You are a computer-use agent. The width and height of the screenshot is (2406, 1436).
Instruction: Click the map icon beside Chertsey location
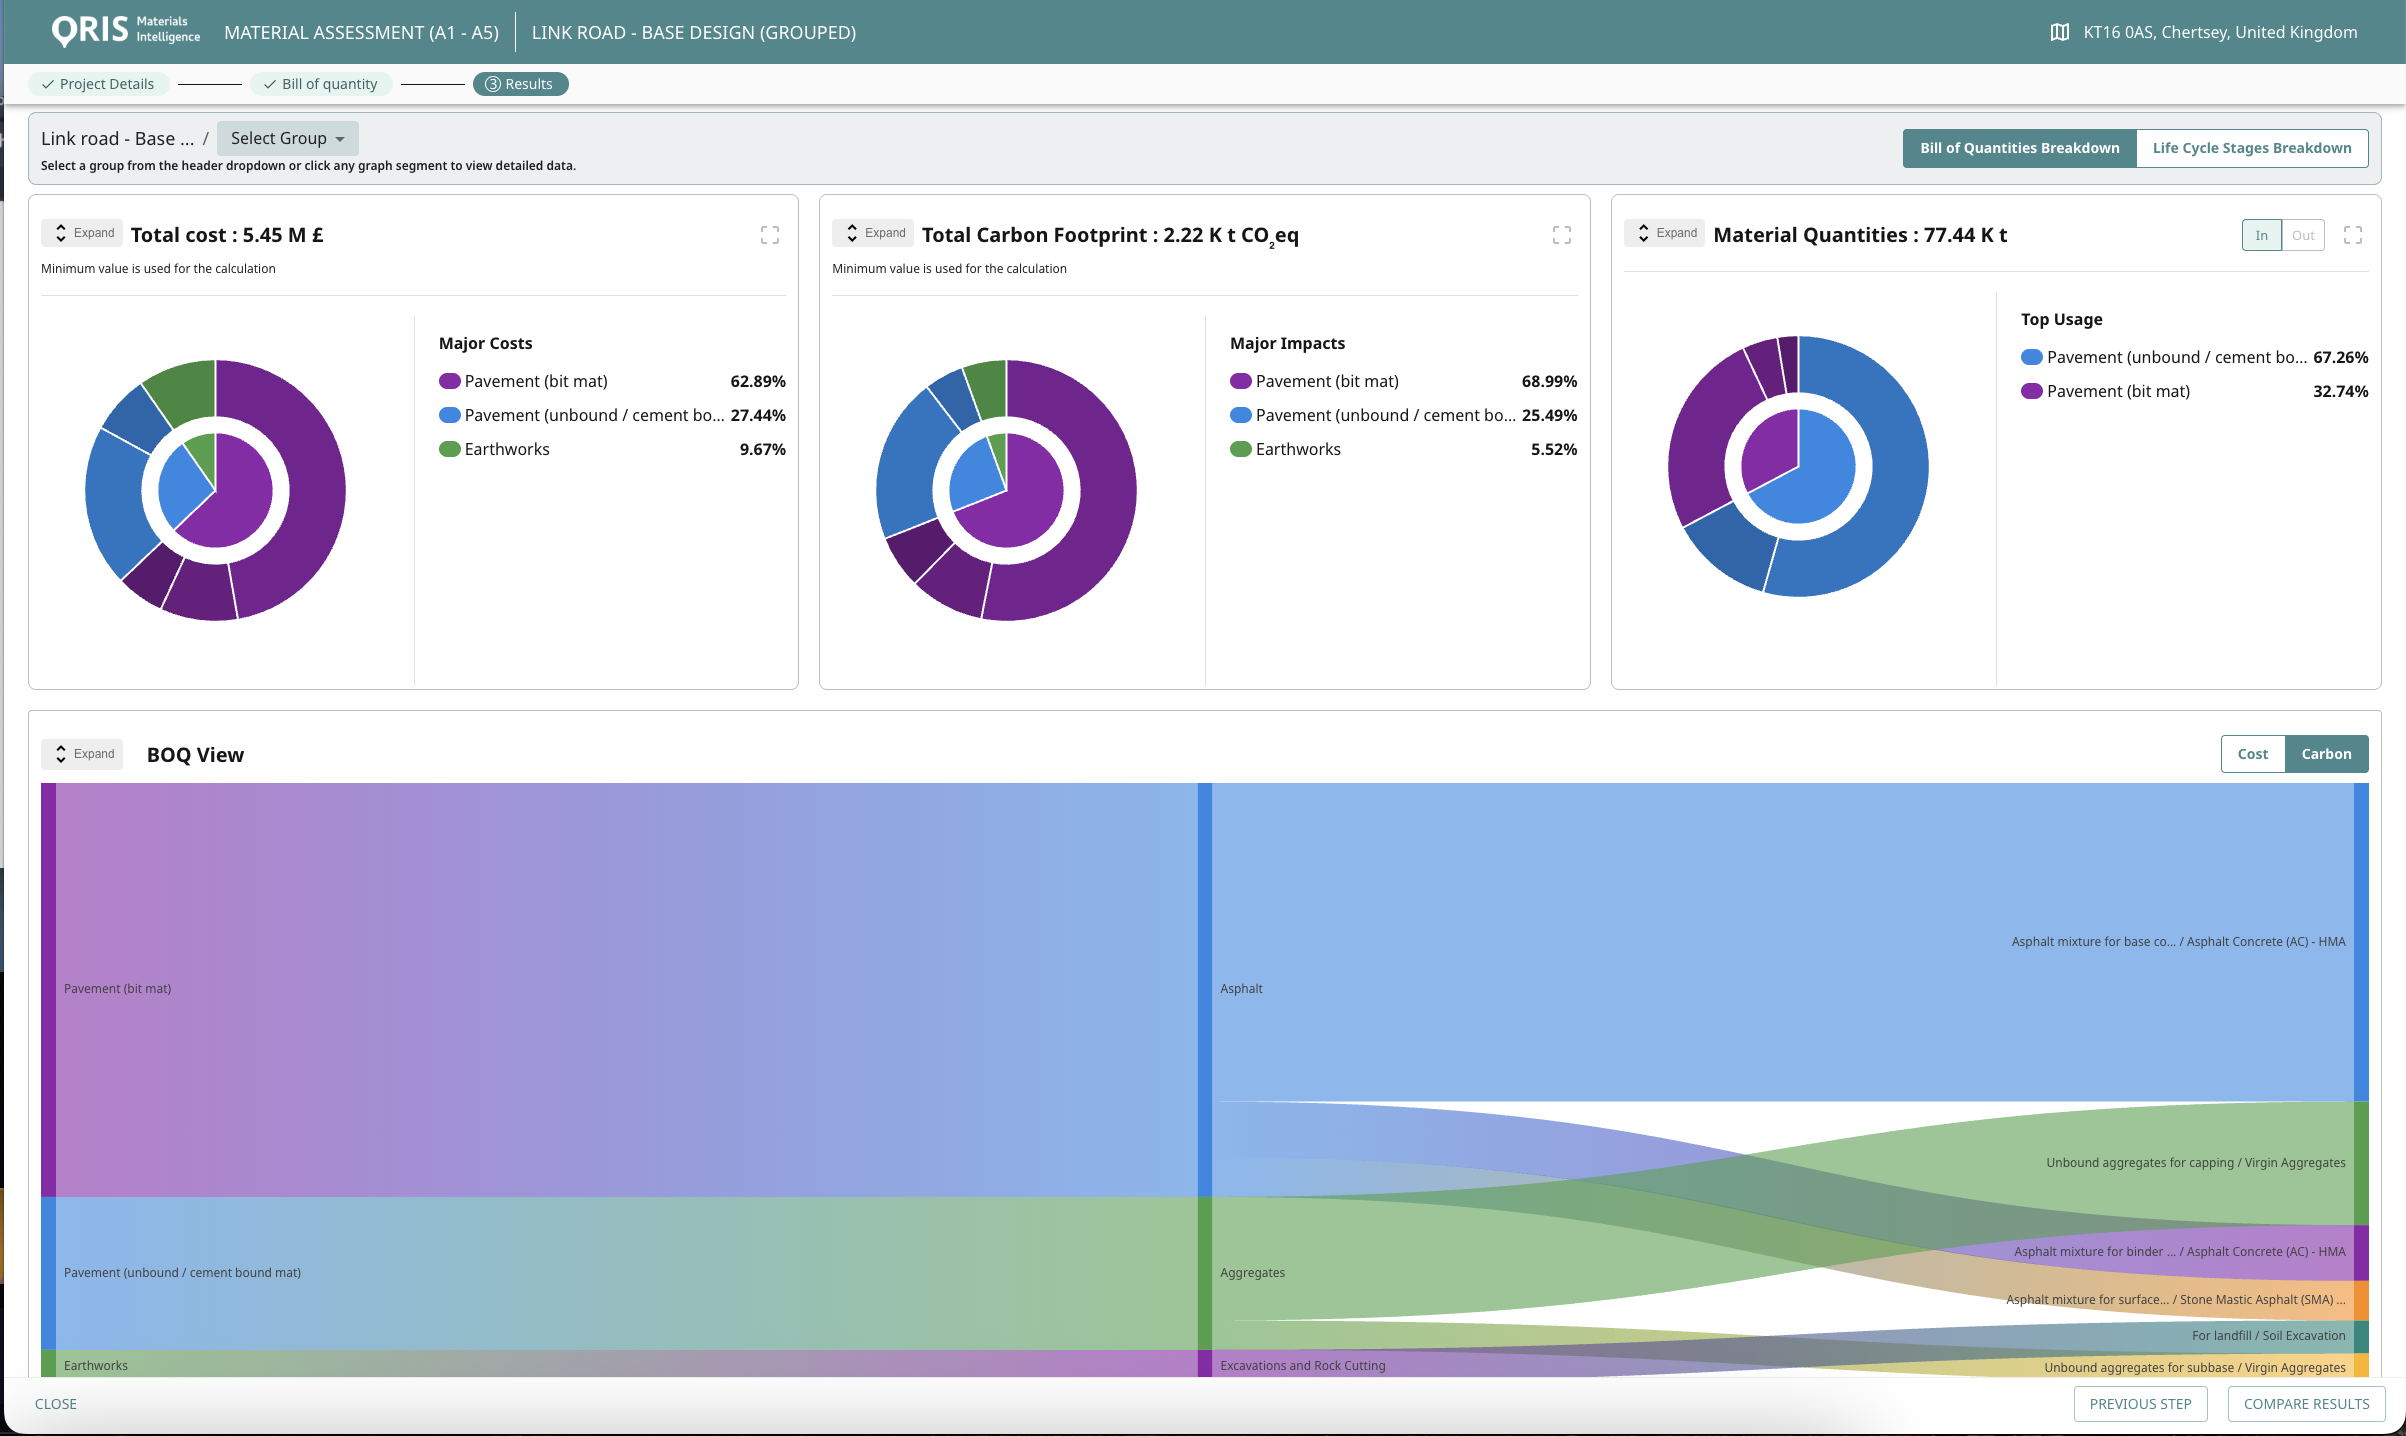click(x=2059, y=32)
